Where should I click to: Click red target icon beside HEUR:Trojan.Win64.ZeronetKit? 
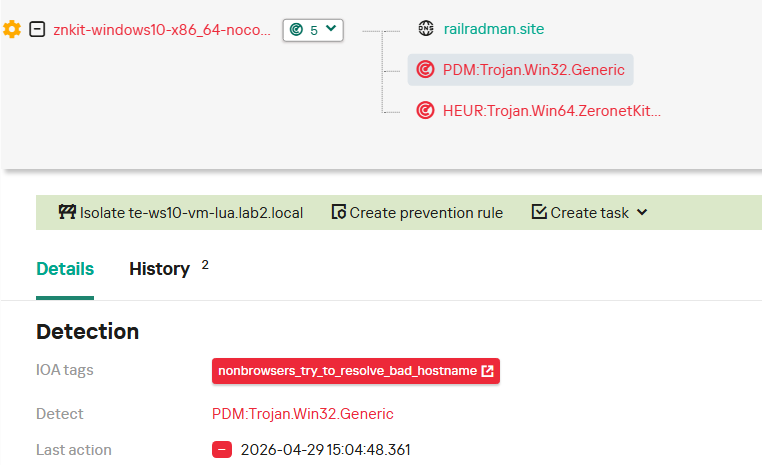425,110
